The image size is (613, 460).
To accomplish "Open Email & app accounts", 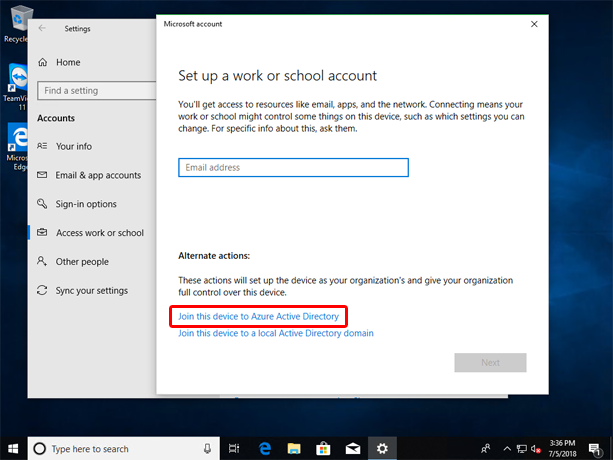I will 98,175.
